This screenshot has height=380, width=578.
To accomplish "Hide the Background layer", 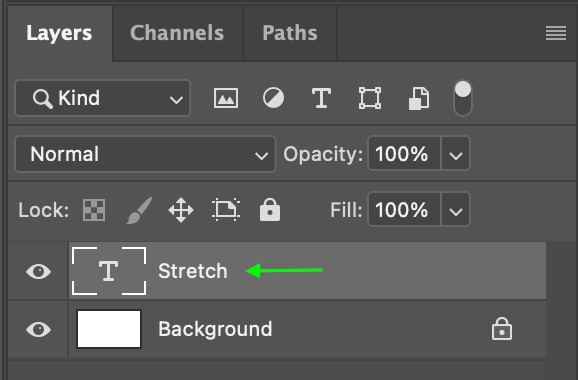I will click(38, 329).
